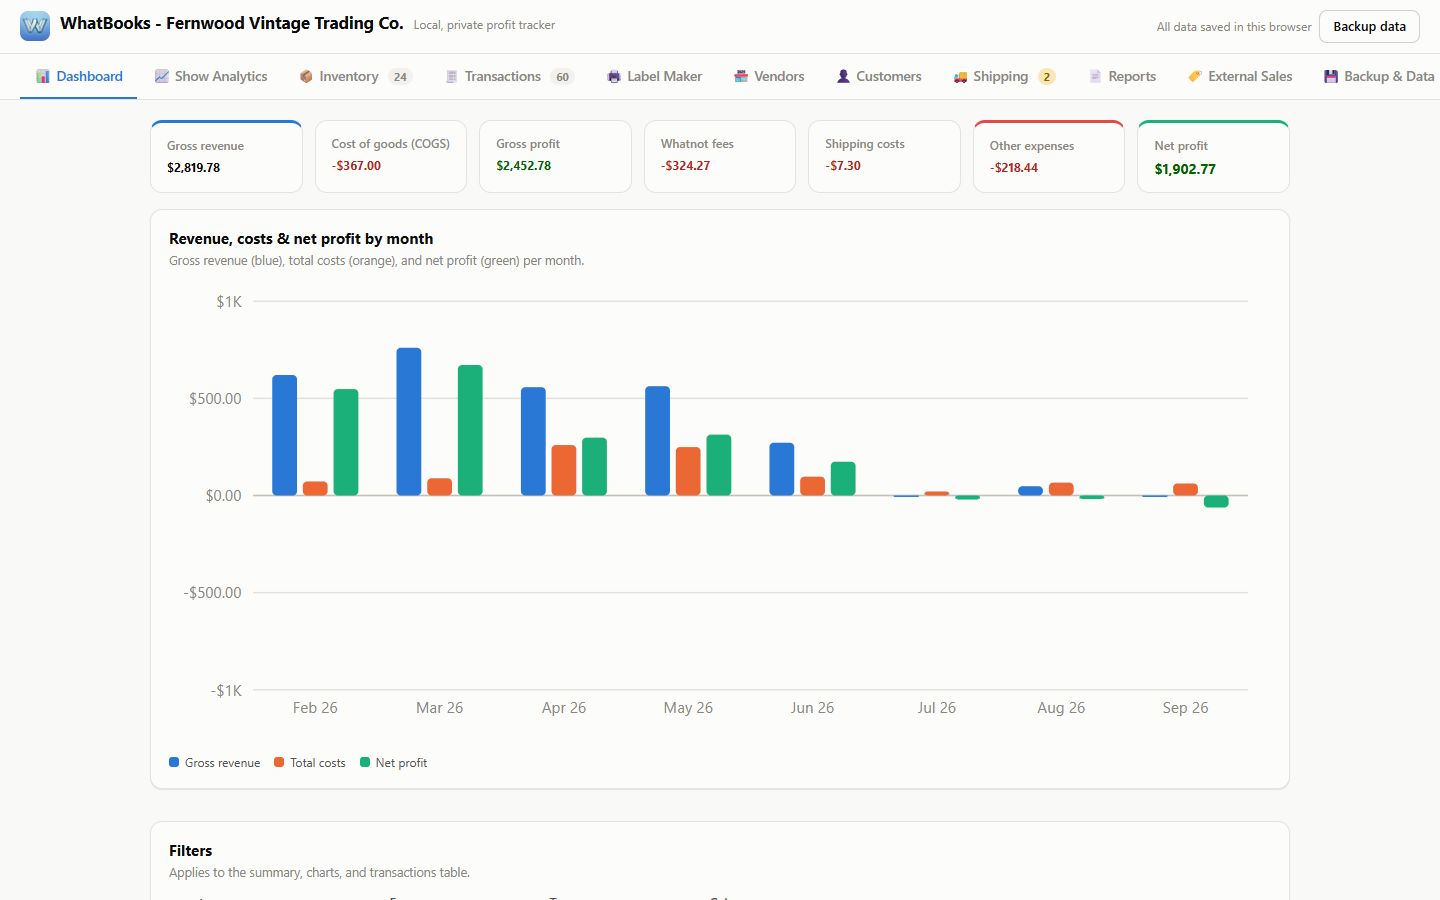The width and height of the screenshot is (1440, 900).
Task: Go to the Transactions tab
Action: coord(509,76)
